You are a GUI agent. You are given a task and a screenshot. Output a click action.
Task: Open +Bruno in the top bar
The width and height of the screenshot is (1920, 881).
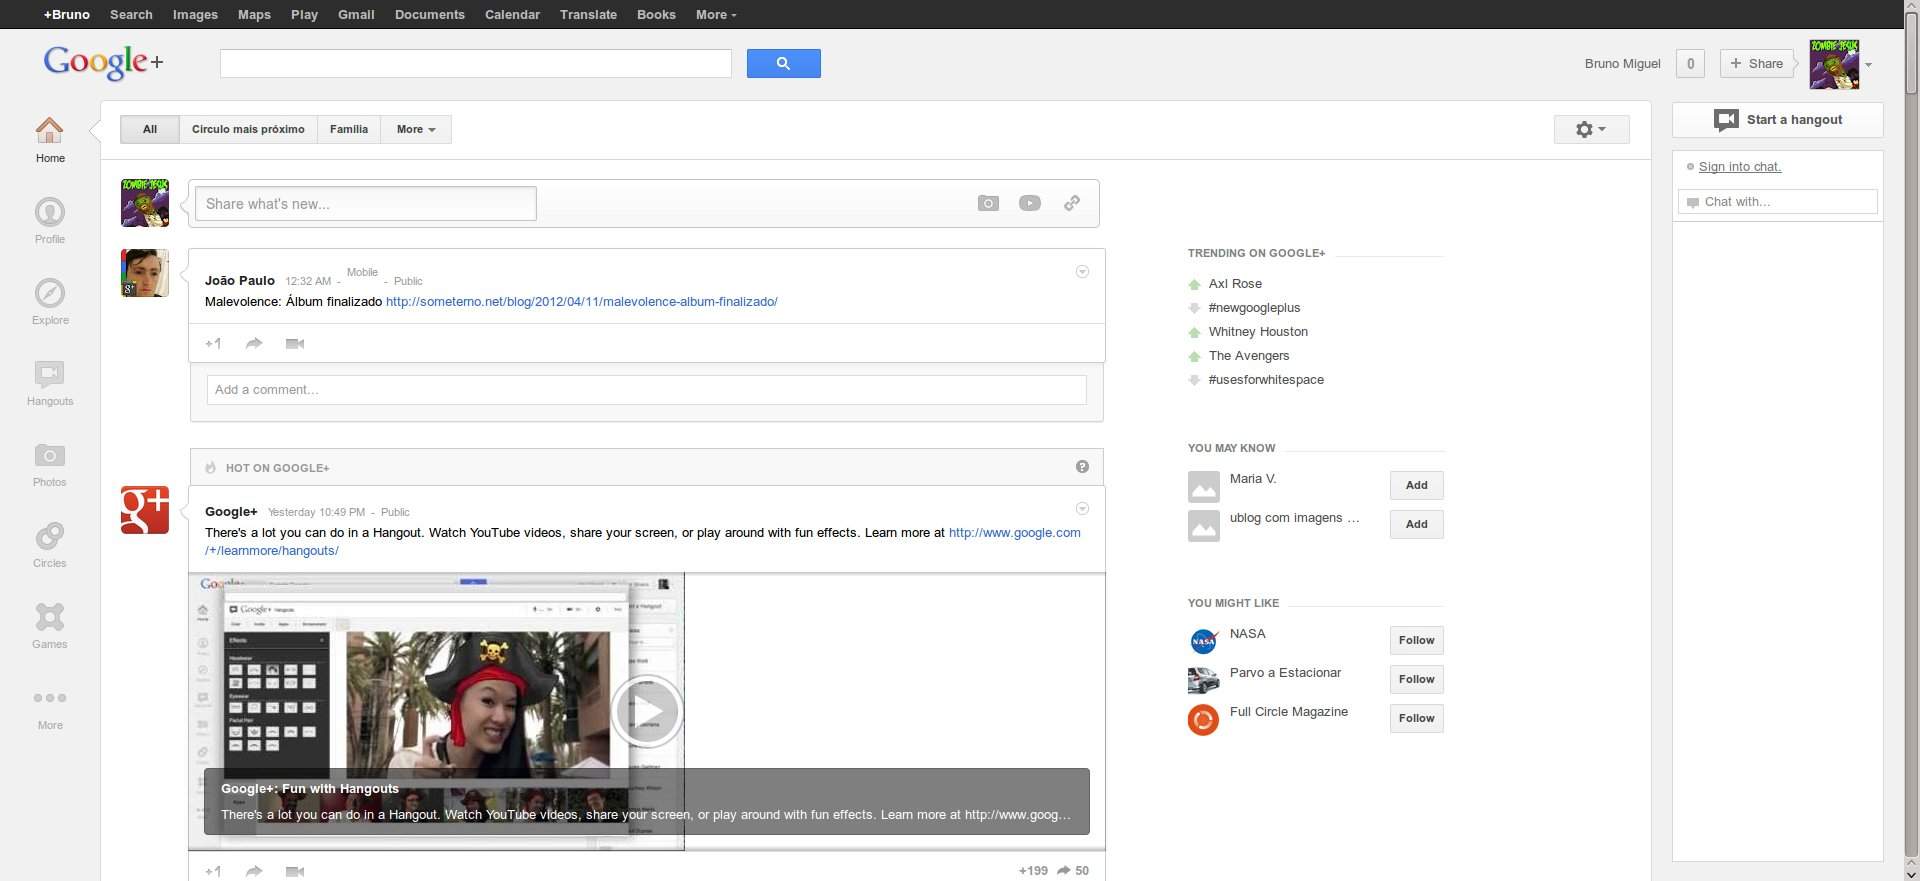click(x=67, y=14)
